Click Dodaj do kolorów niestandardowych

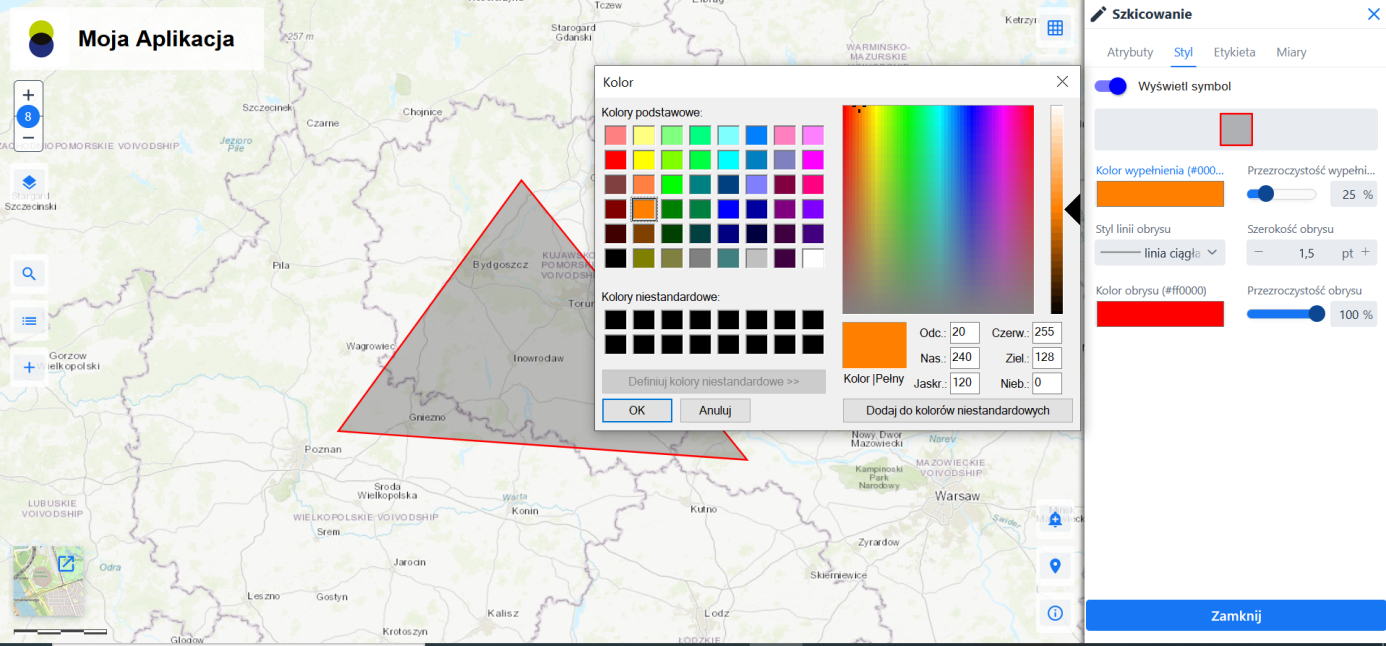tap(957, 410)
